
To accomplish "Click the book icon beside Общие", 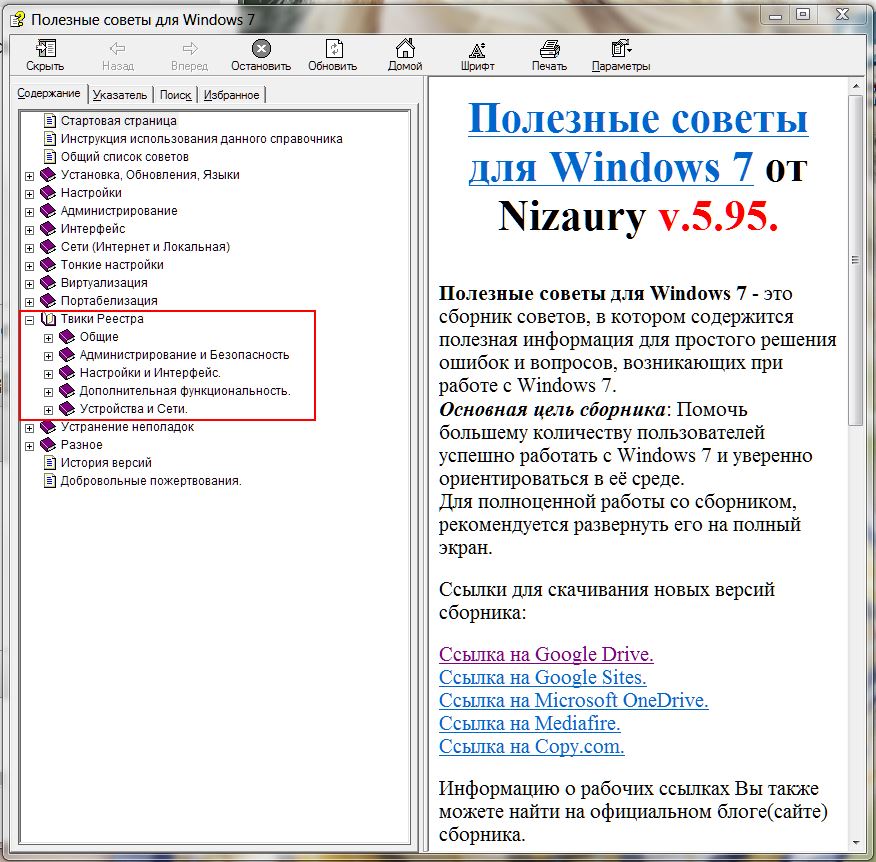I will pos(67,337).
